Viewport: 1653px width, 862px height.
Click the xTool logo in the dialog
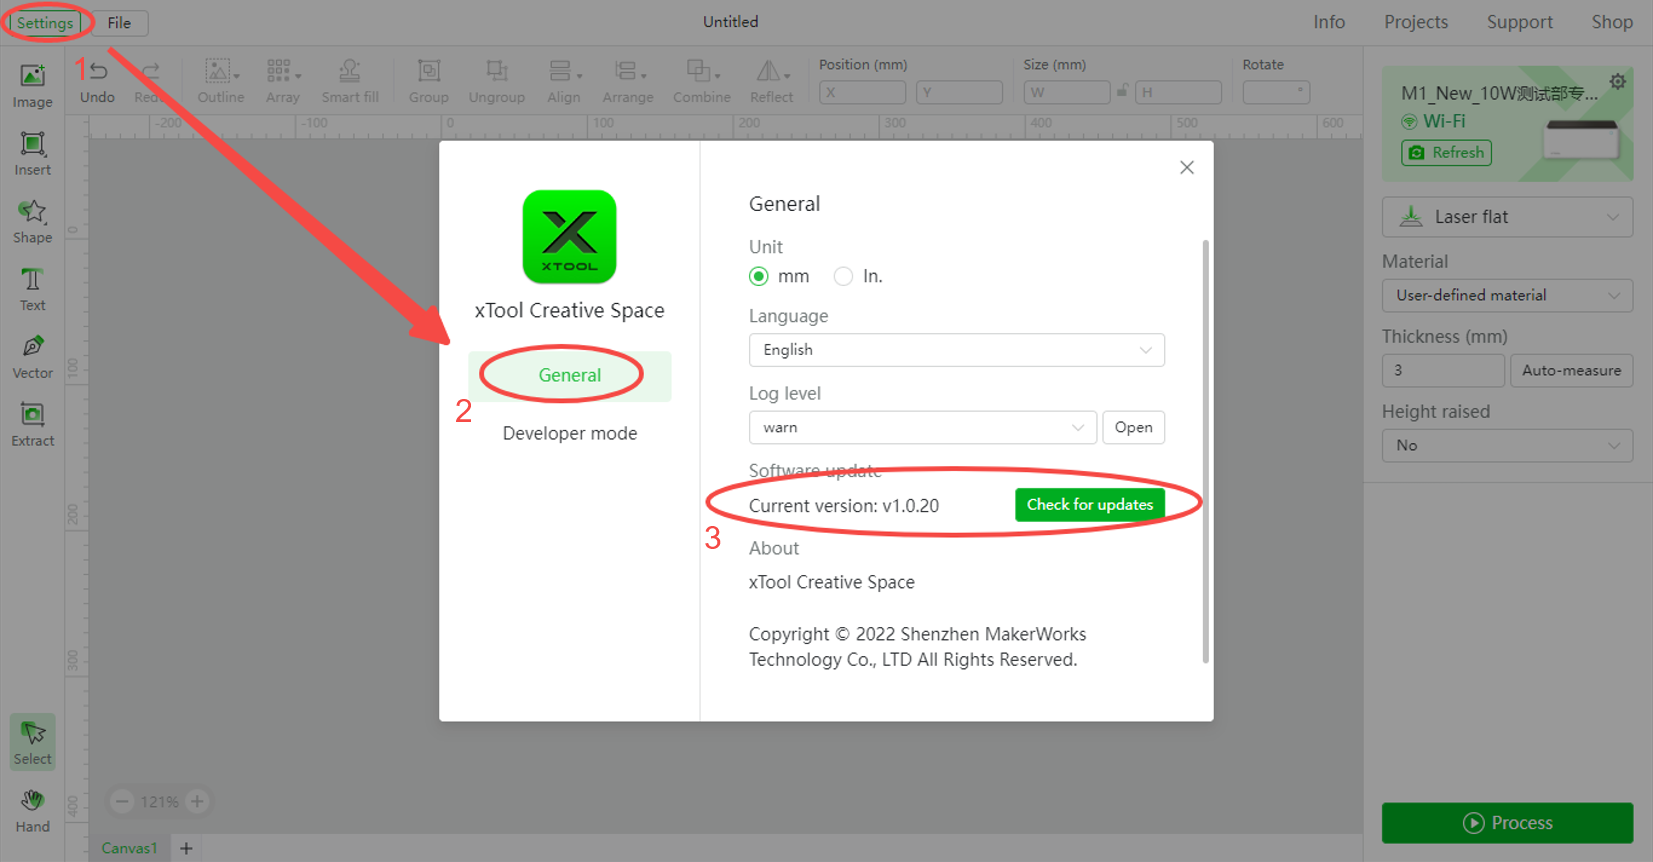(x=569, y=237)
